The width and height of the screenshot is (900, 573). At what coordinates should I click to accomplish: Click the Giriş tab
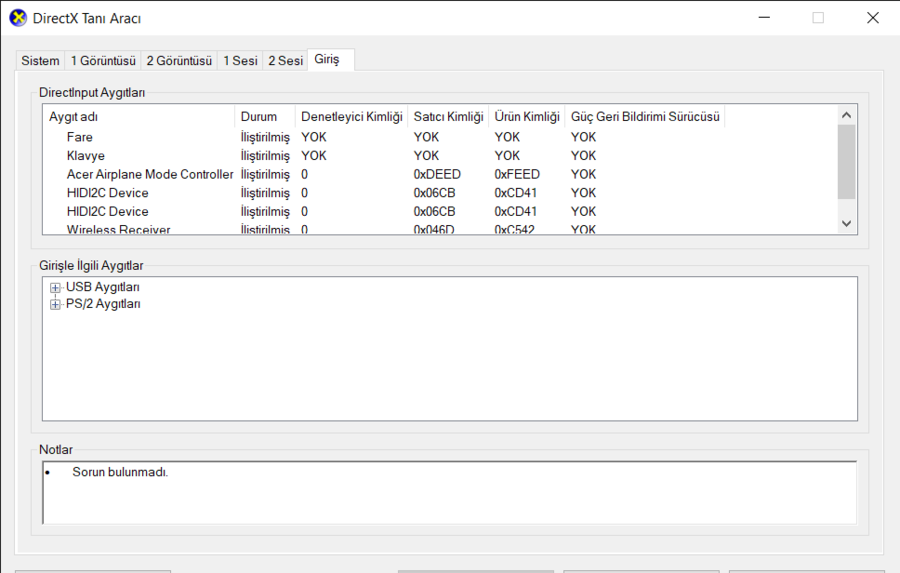(327, 60)
